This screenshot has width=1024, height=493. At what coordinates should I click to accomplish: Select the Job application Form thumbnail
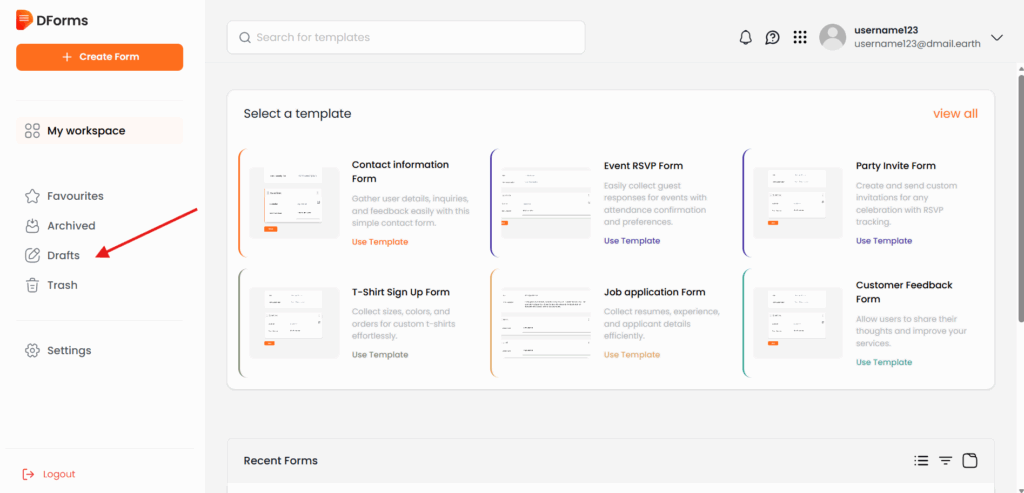pos(546,323)
